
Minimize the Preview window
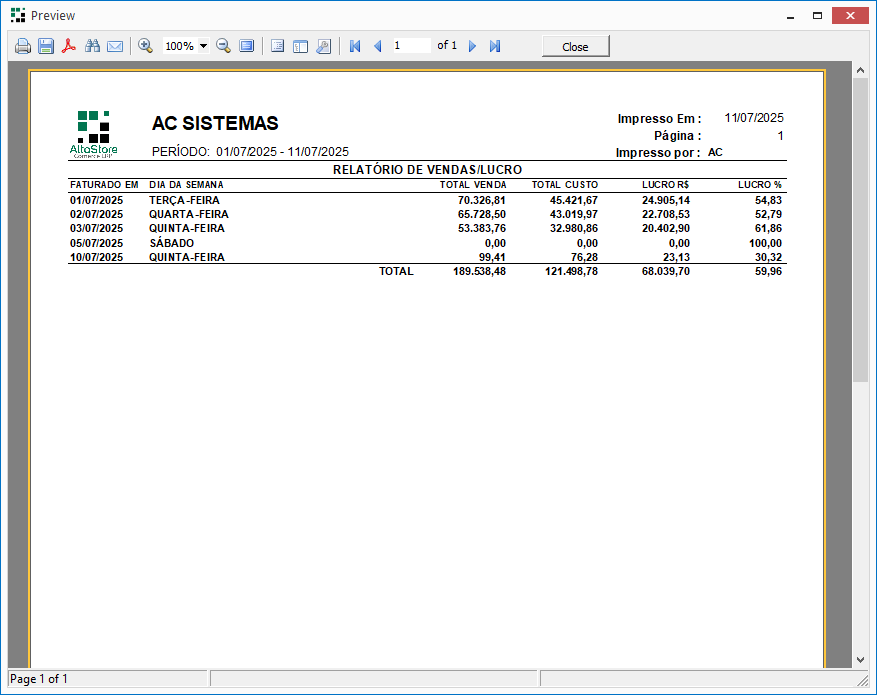790,16
